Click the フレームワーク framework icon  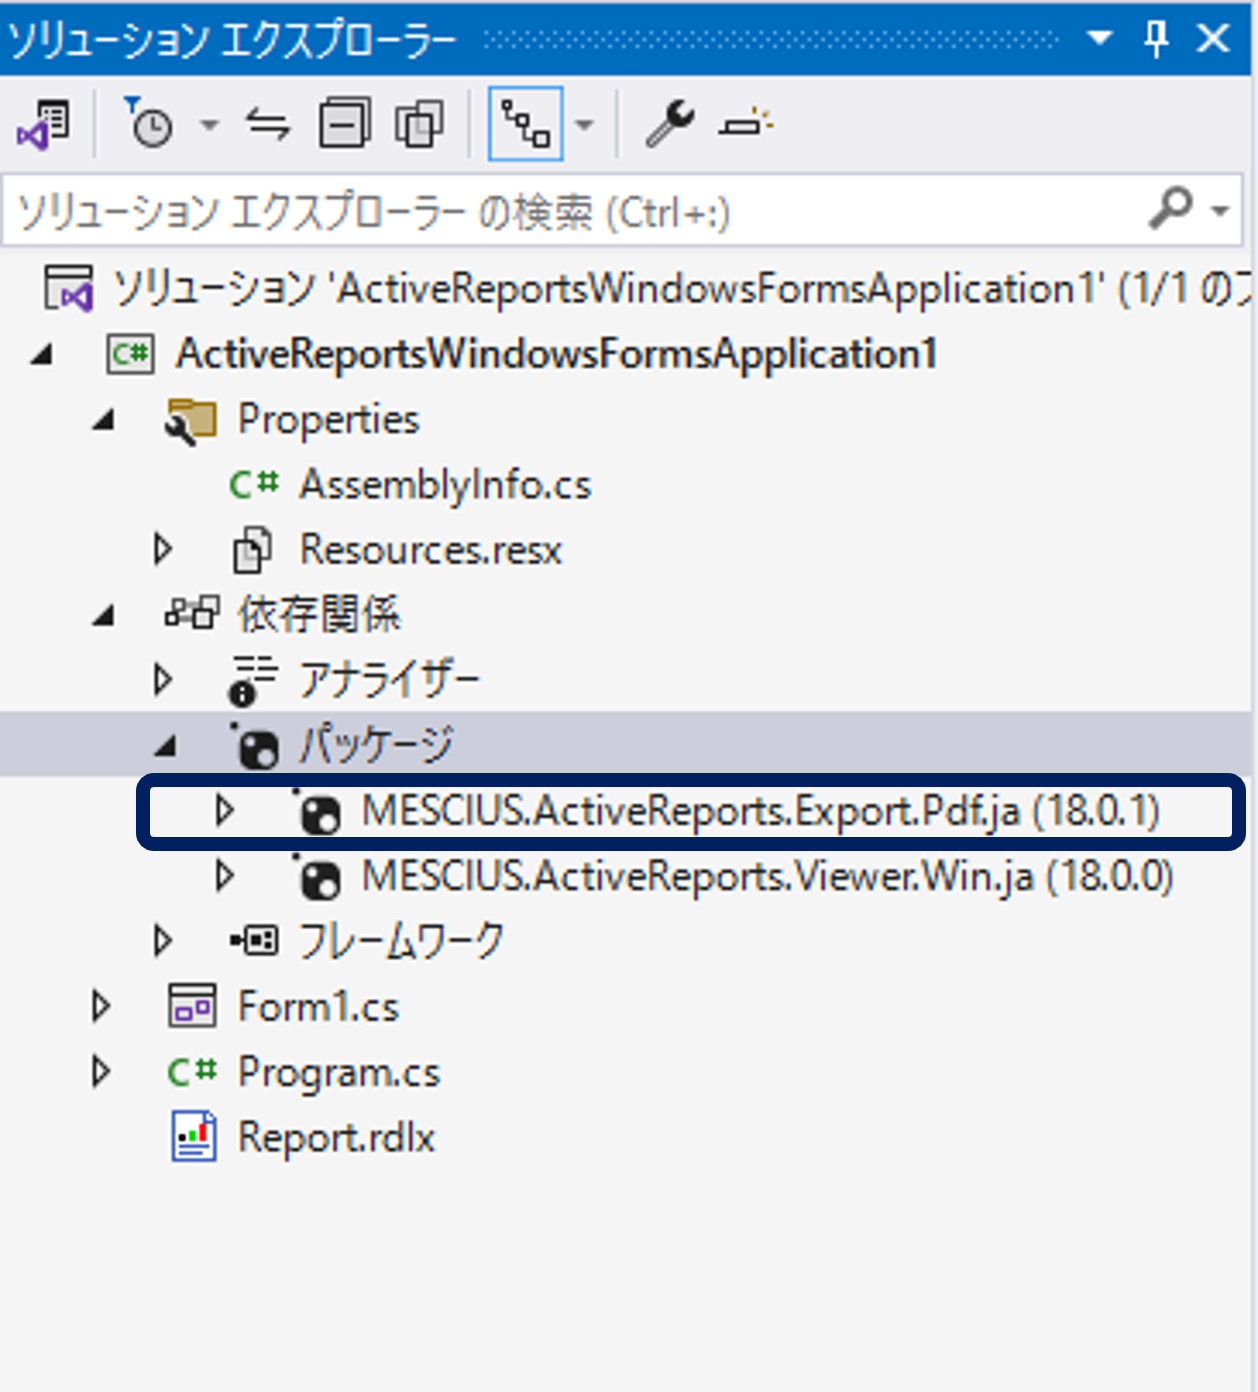click(254, 941)
